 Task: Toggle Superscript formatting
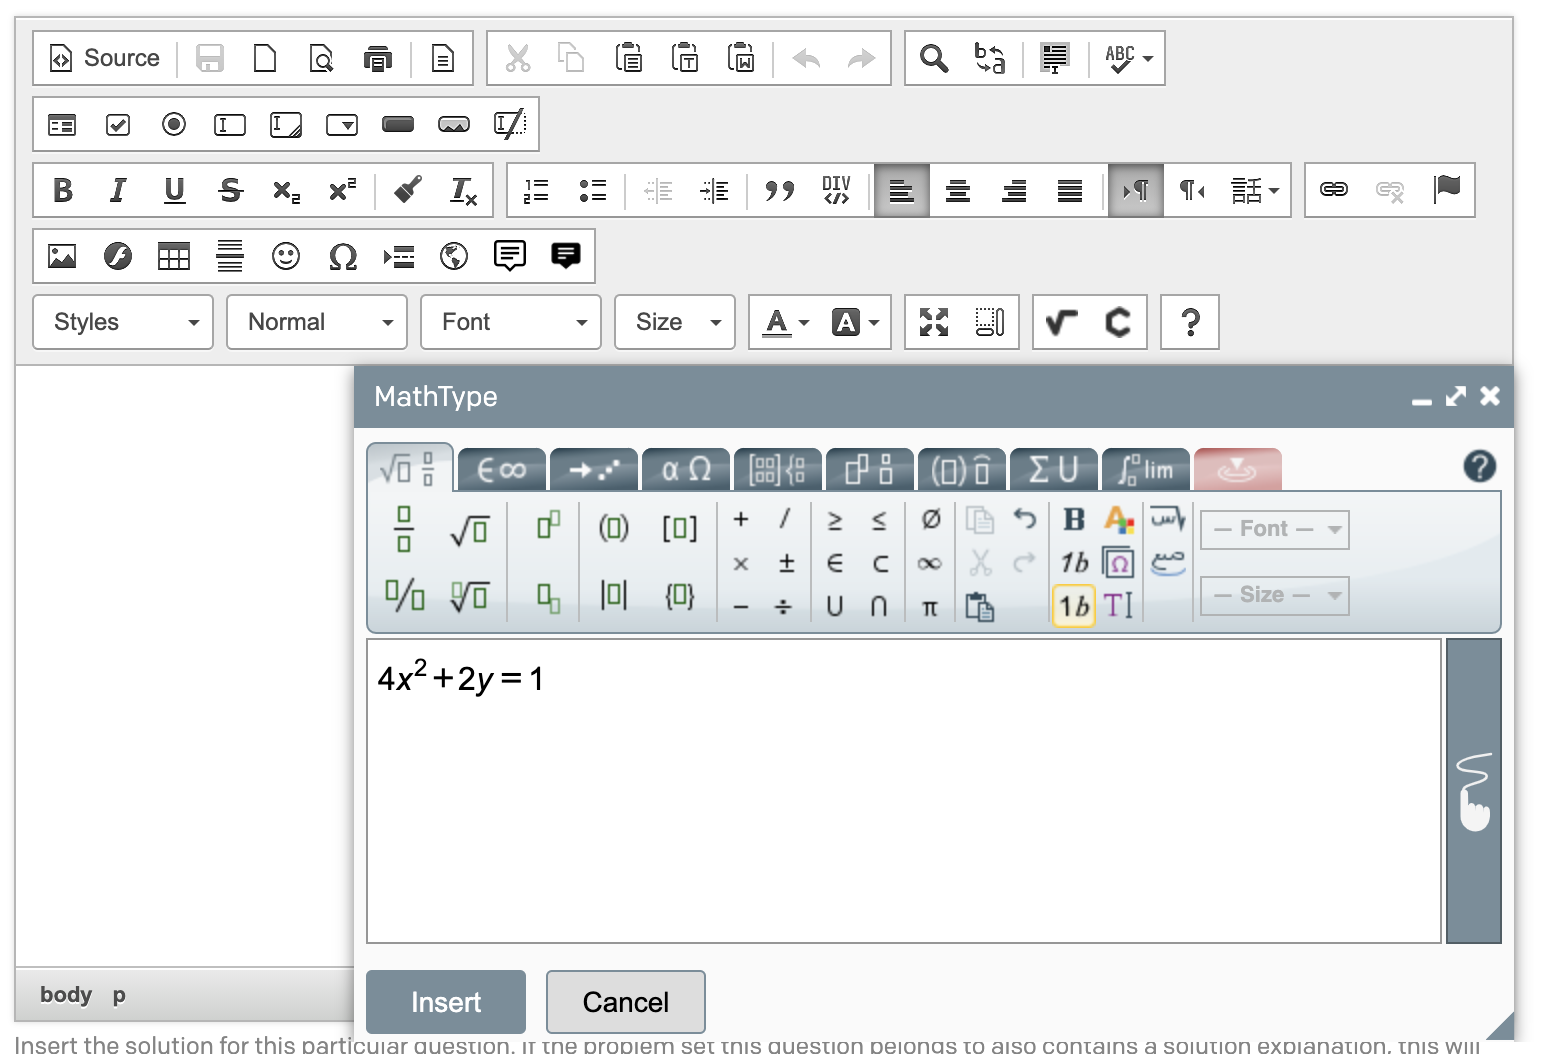(x=342, y=190)
